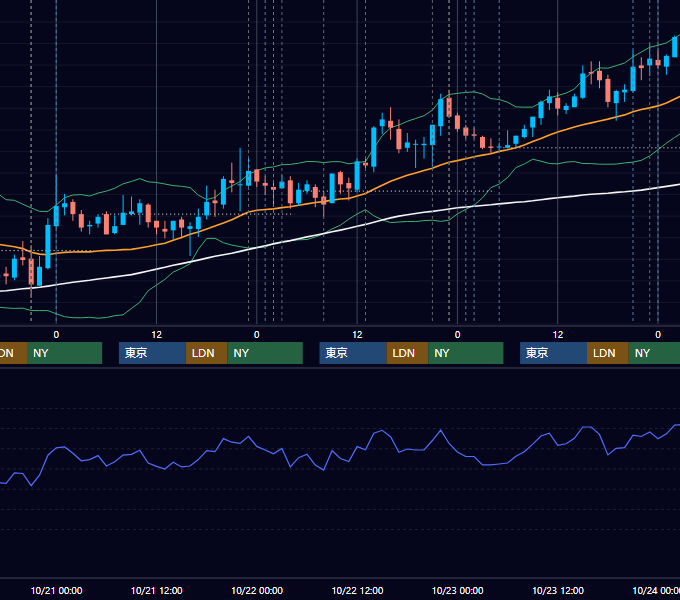Select the NY session bar spanning 10/24 00:00
680x600 pixels.
pos(654,353)
